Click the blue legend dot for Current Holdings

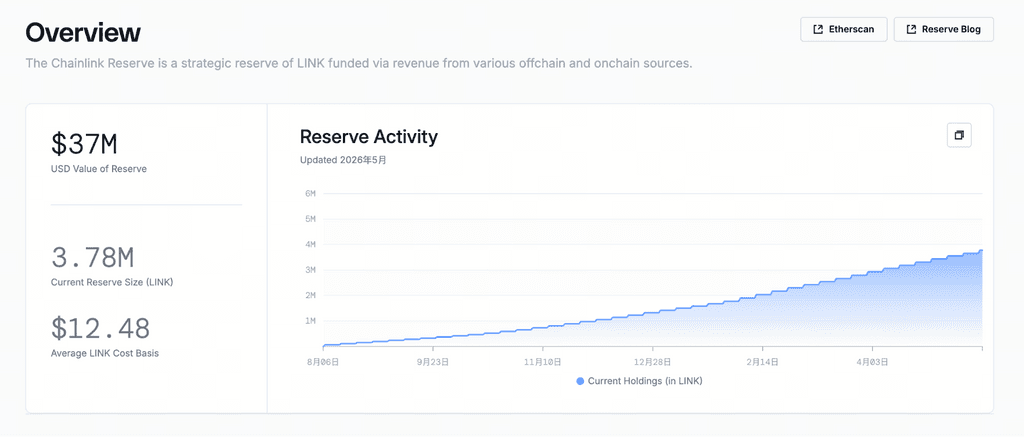click(580, 381)
